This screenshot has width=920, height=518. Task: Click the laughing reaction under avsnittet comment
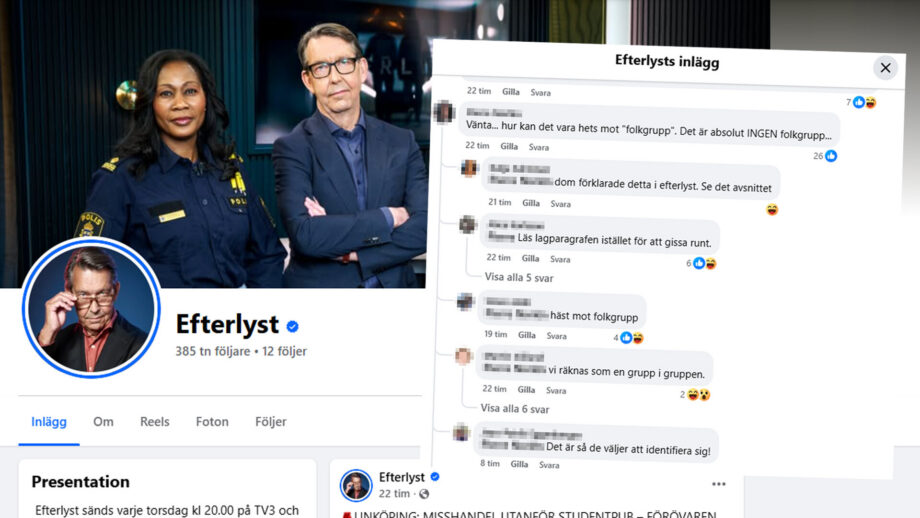pyautogui.click(x=772, y=210)
